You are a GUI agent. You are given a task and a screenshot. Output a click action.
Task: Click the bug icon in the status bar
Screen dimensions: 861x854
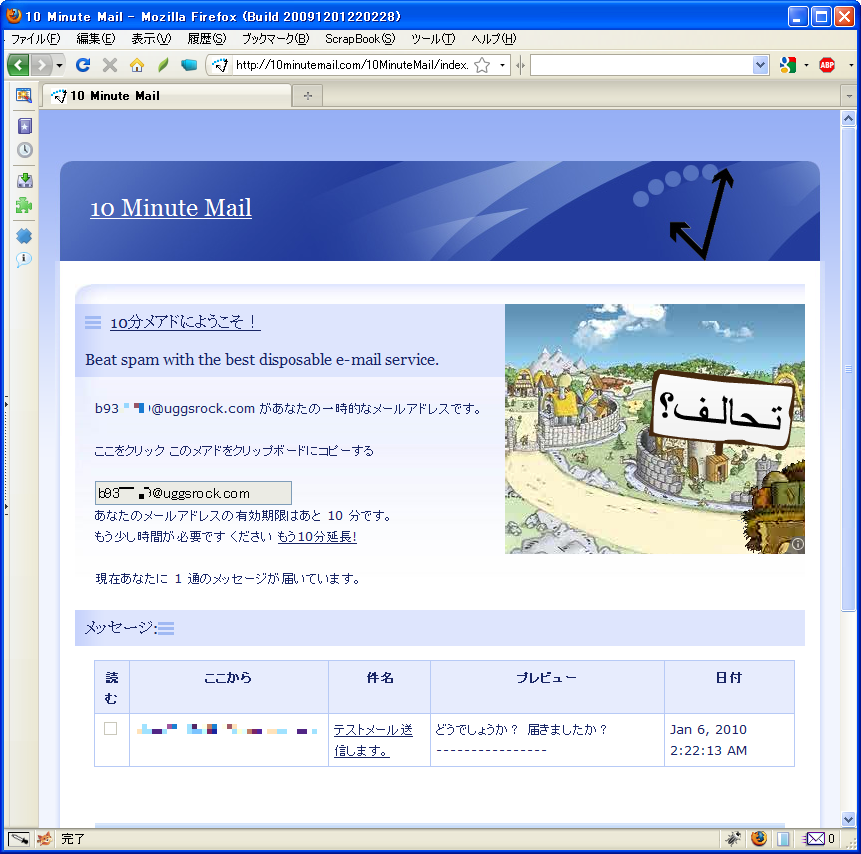[x=733, y=839]
